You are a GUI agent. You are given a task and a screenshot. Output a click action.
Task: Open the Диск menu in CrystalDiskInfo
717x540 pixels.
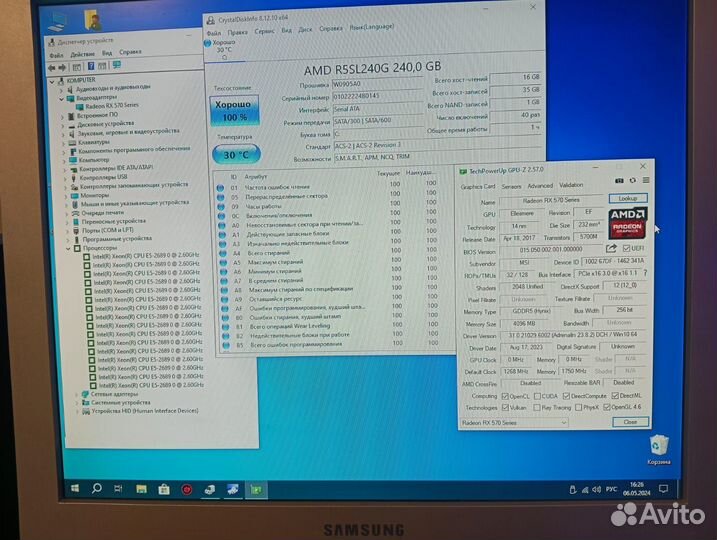click(x=305, y=30)
